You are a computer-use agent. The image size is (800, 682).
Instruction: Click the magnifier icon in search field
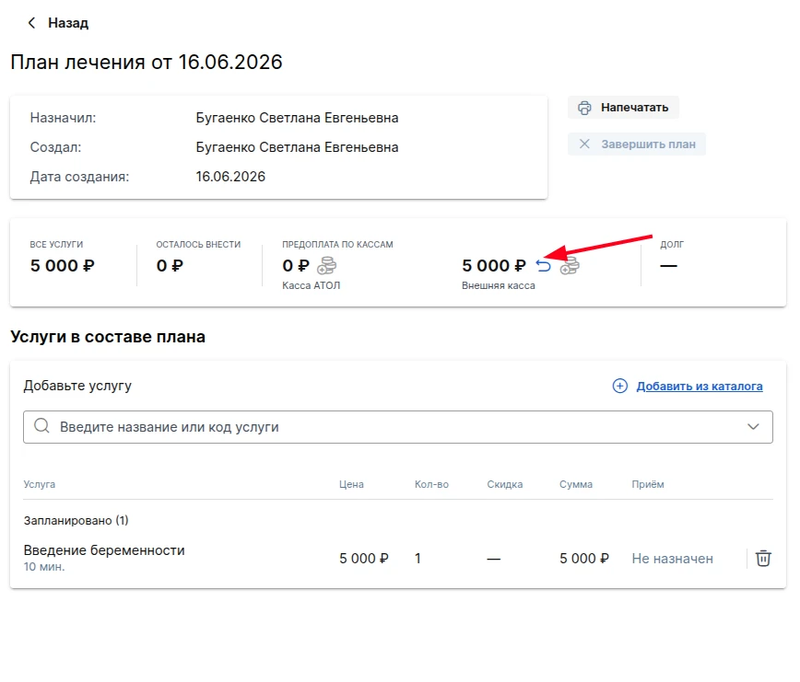coord(42,426)
